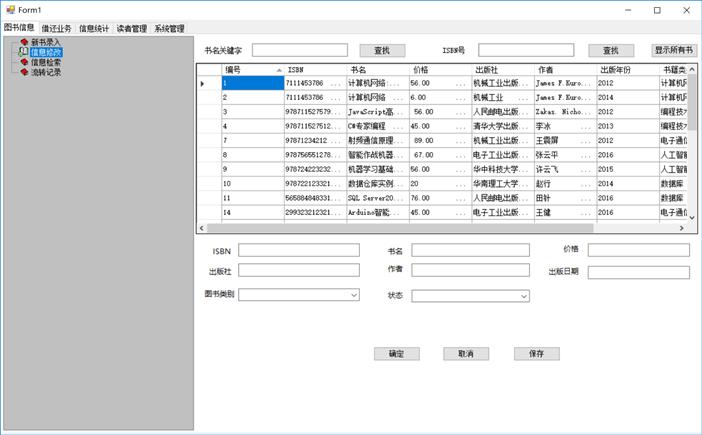Select the 系统管理 tab
The height and width of the screenshot is (435, 702).
[169, 29]
